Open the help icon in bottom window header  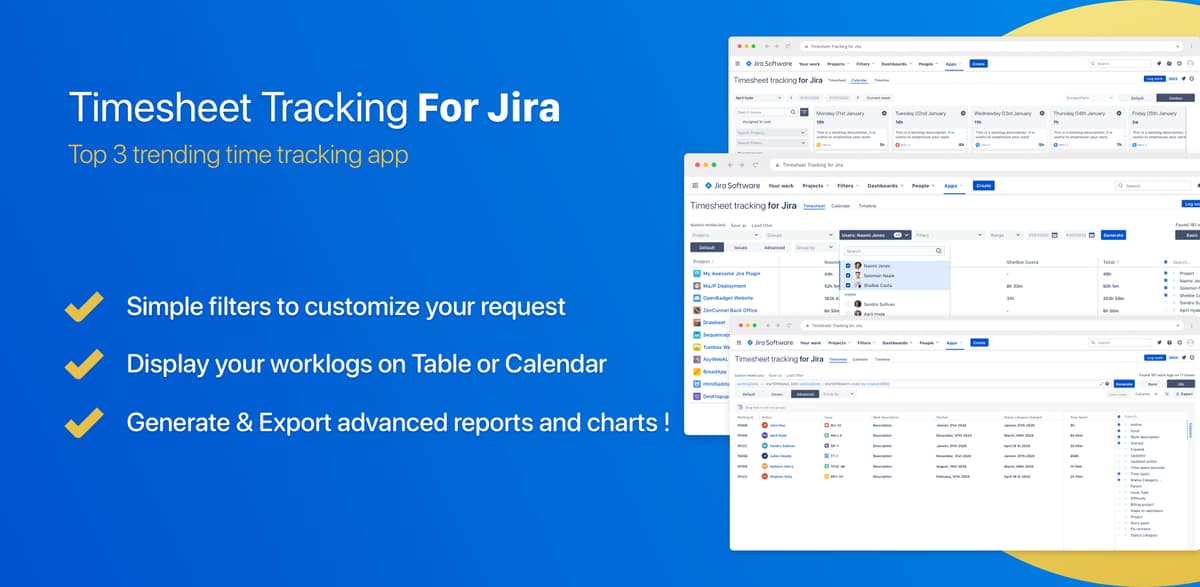point(1167,342)
